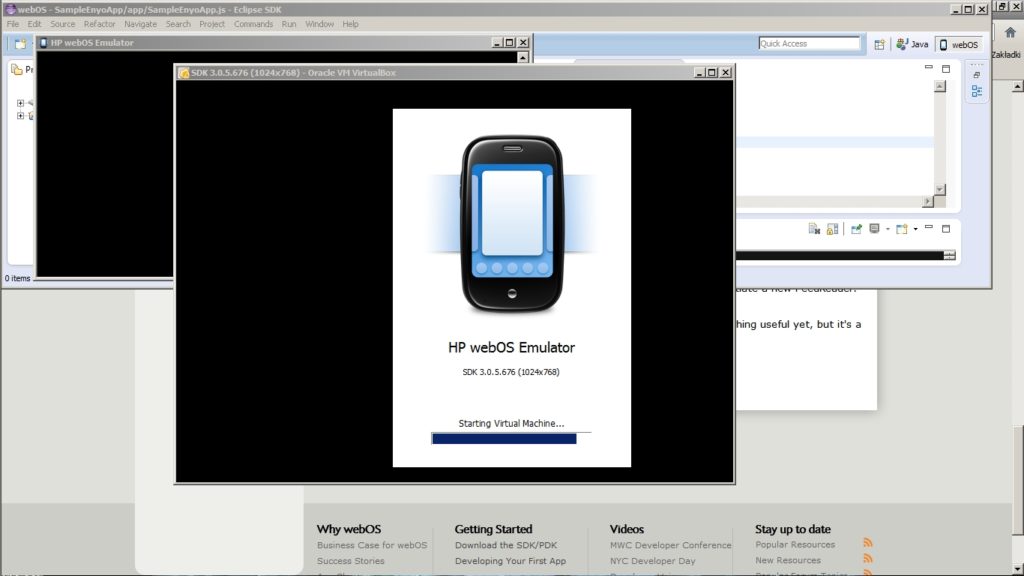Click scroll down arrow in editor panel

click(x=940, y=189)
